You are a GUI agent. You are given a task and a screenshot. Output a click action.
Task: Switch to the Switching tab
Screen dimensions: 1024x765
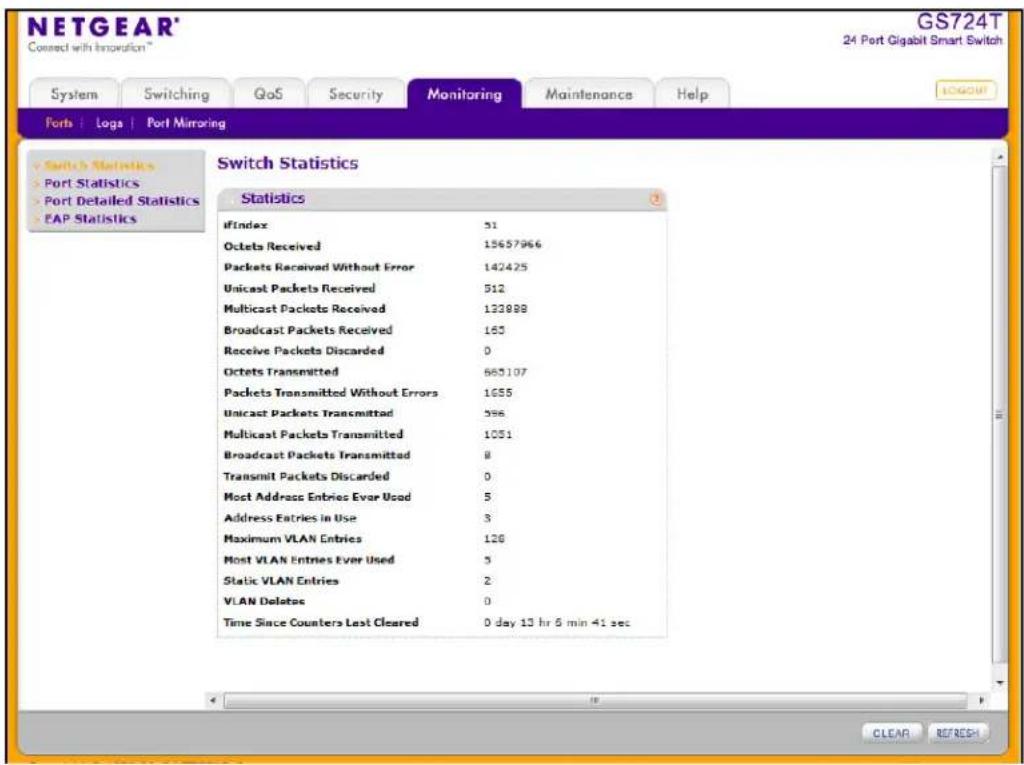(176, 95)
